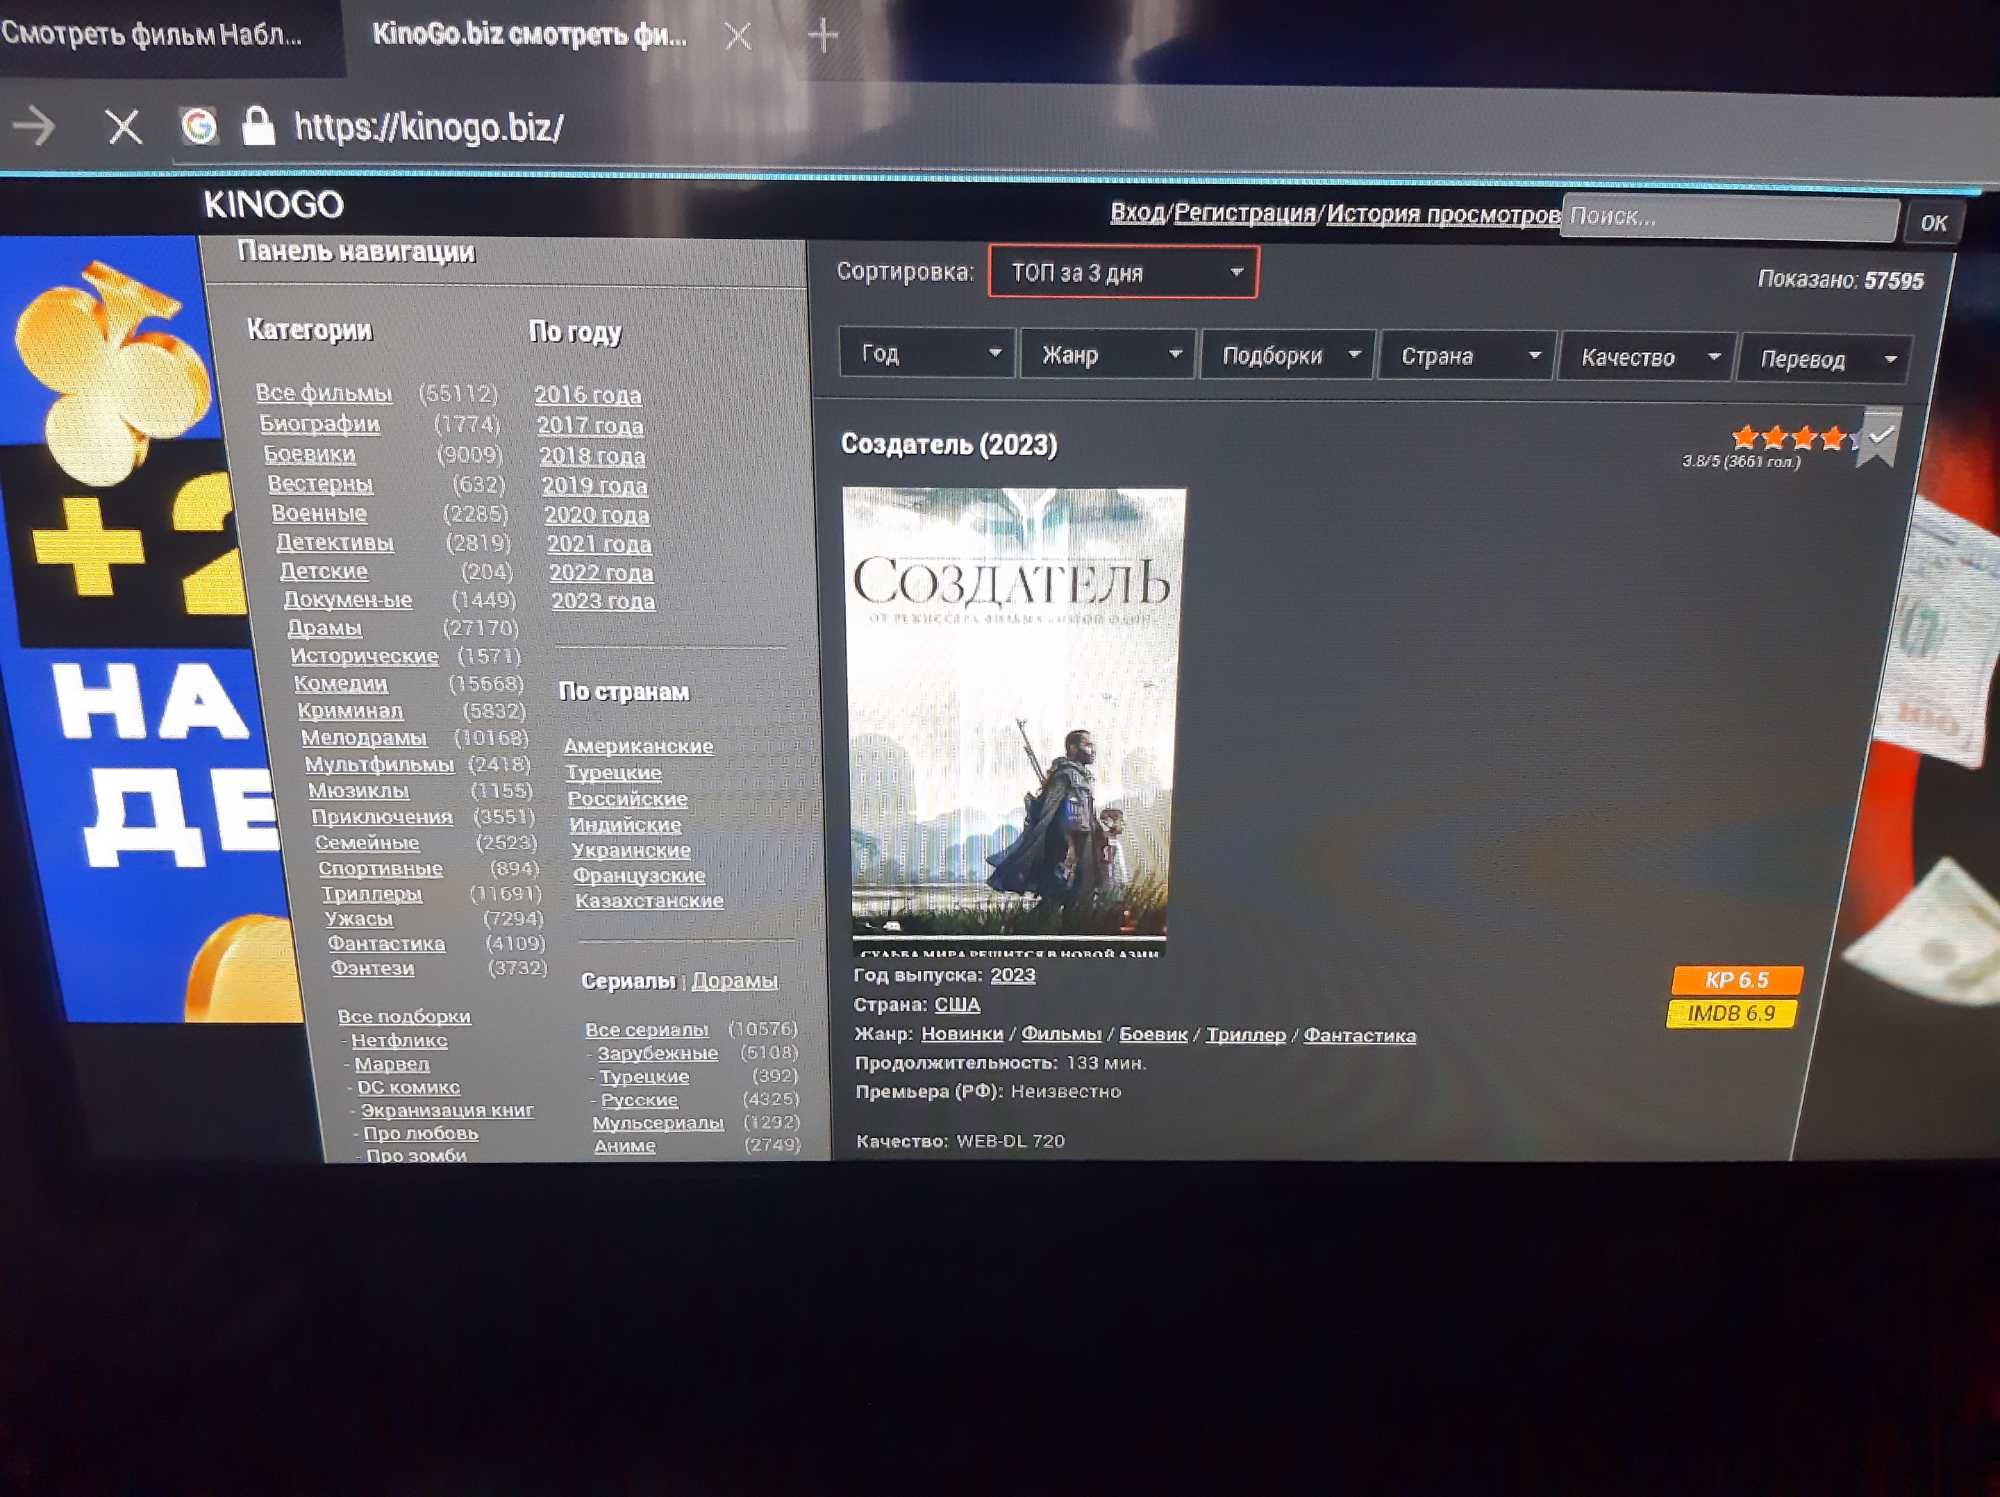Open the Создатель movie poster

[1012, 720]
